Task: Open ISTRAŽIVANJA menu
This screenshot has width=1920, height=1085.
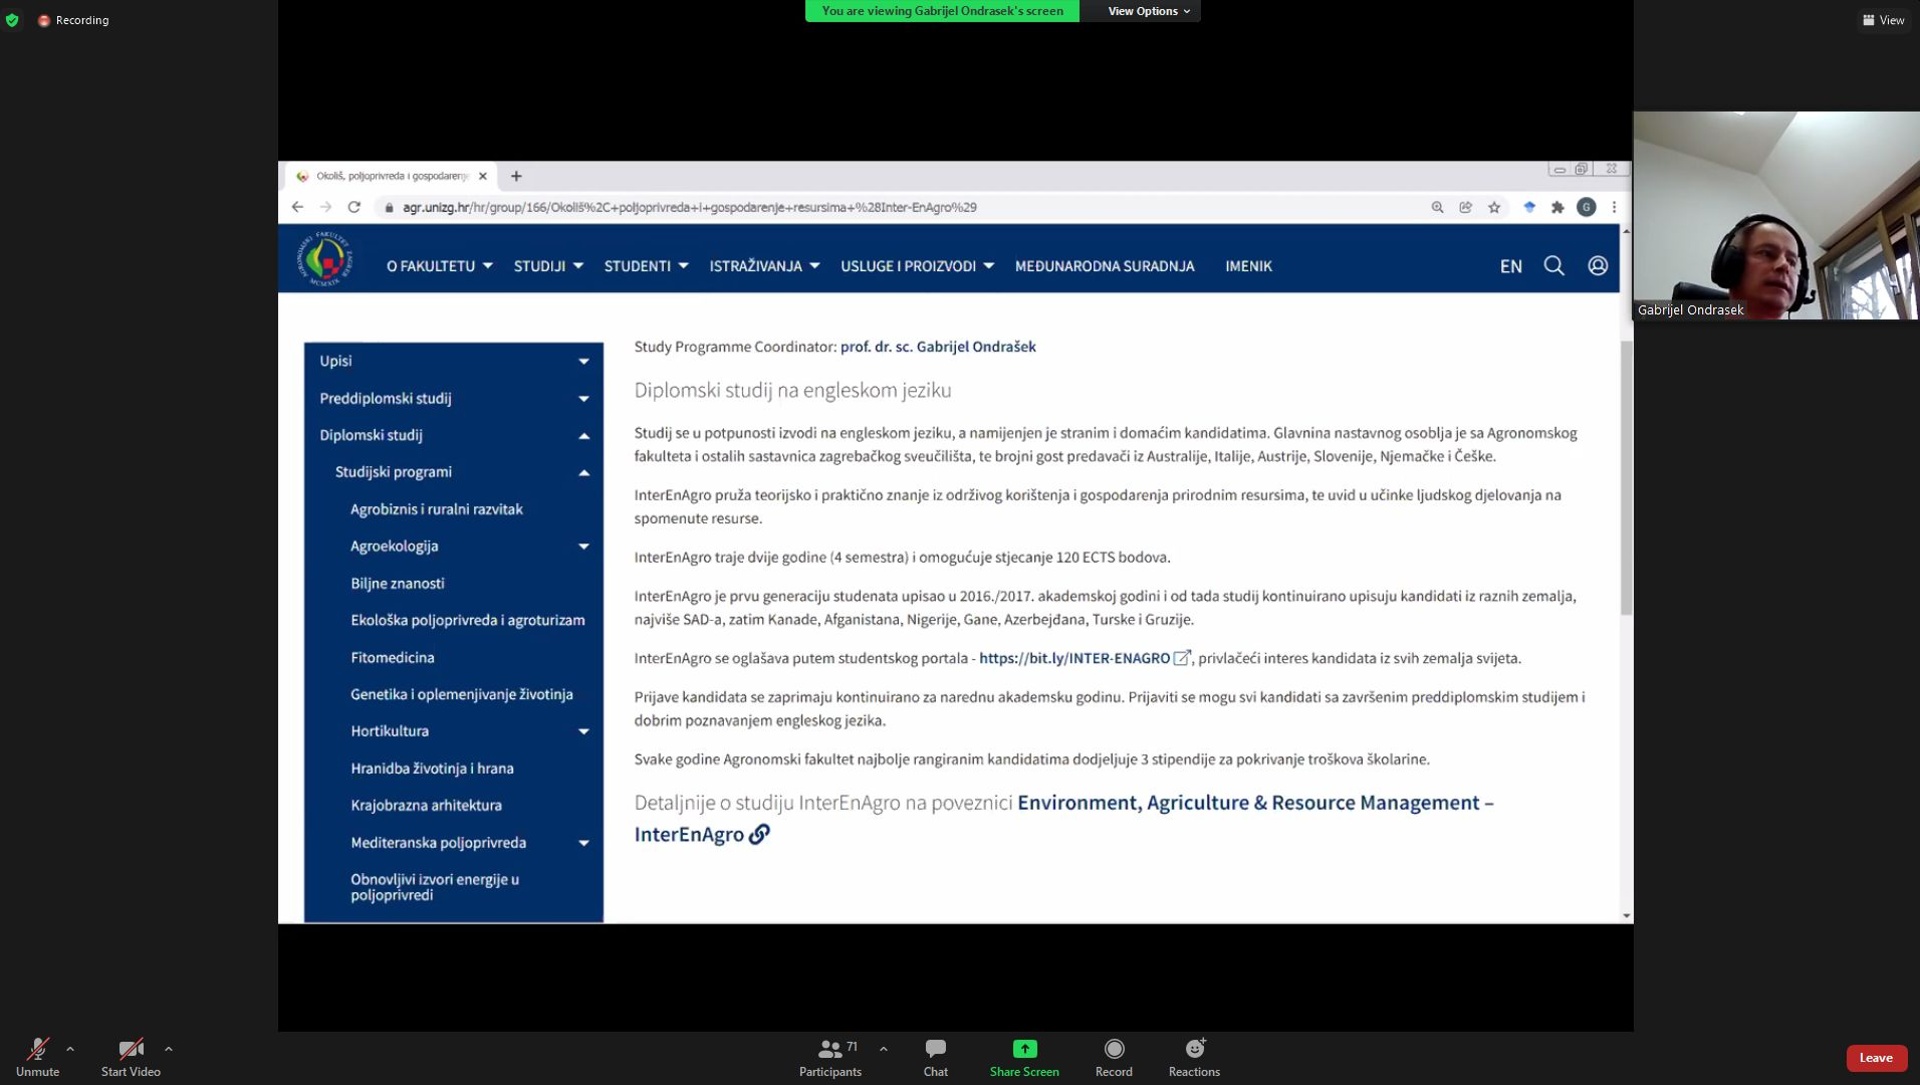Action: click(764, 266)
